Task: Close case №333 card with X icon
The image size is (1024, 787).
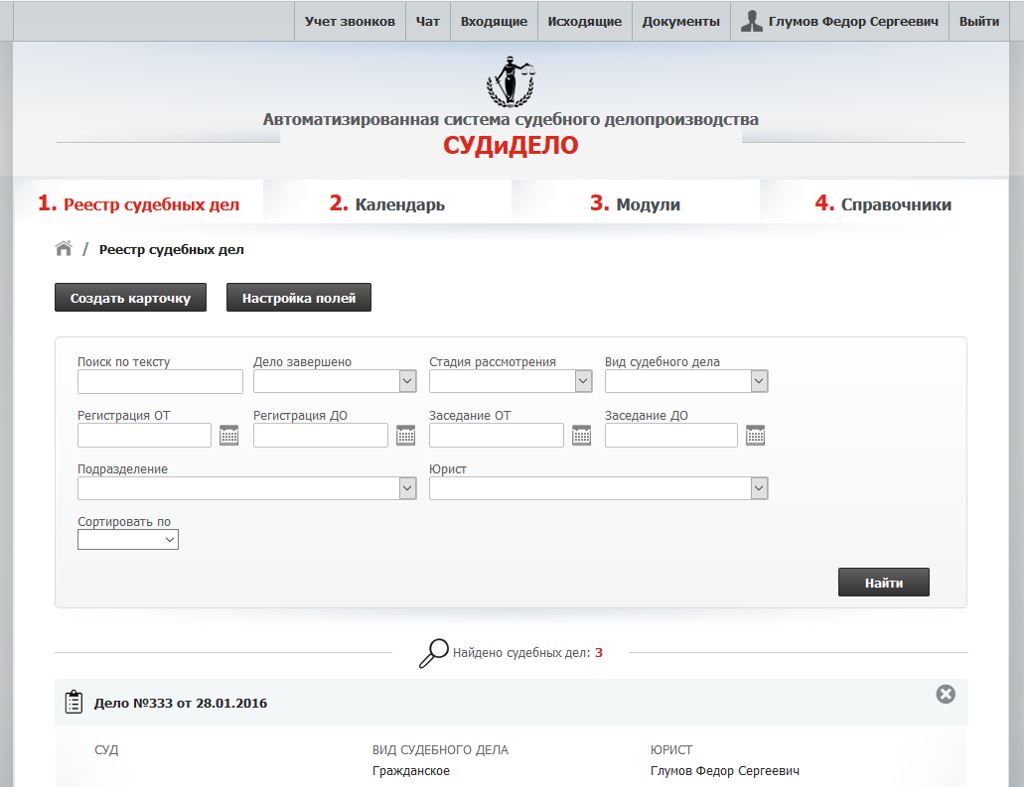Action: (945, 694)
